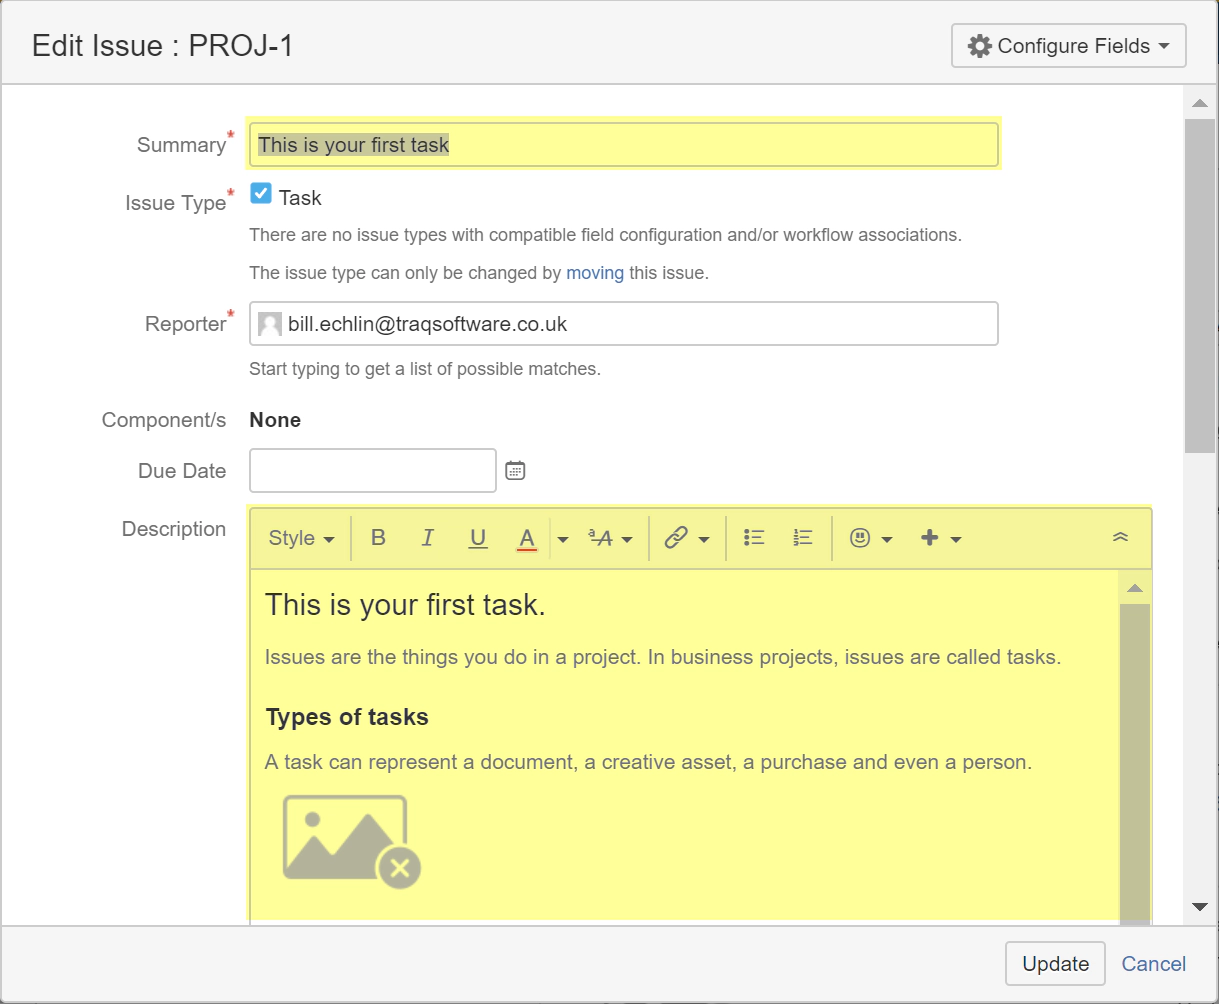1219x1004 pixels.
Task: Apply bold formatting in the Description editor
Action: click(378, 538)
